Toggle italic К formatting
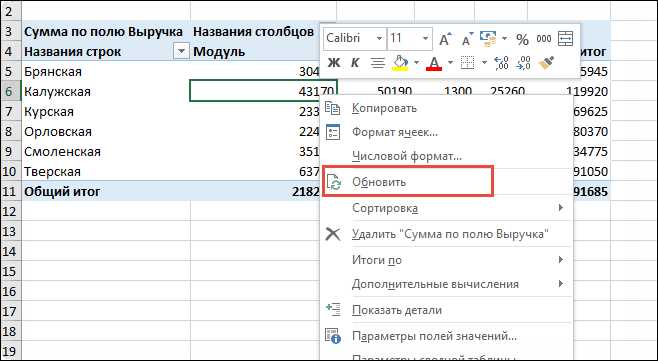Image resolution: width=658 pixels, height=361 pixels. click(x=355, y=63)
